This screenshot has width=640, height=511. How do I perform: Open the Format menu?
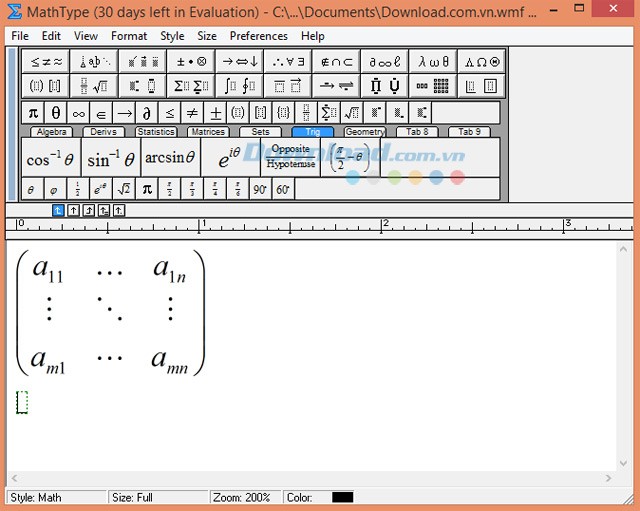(129, 36)
